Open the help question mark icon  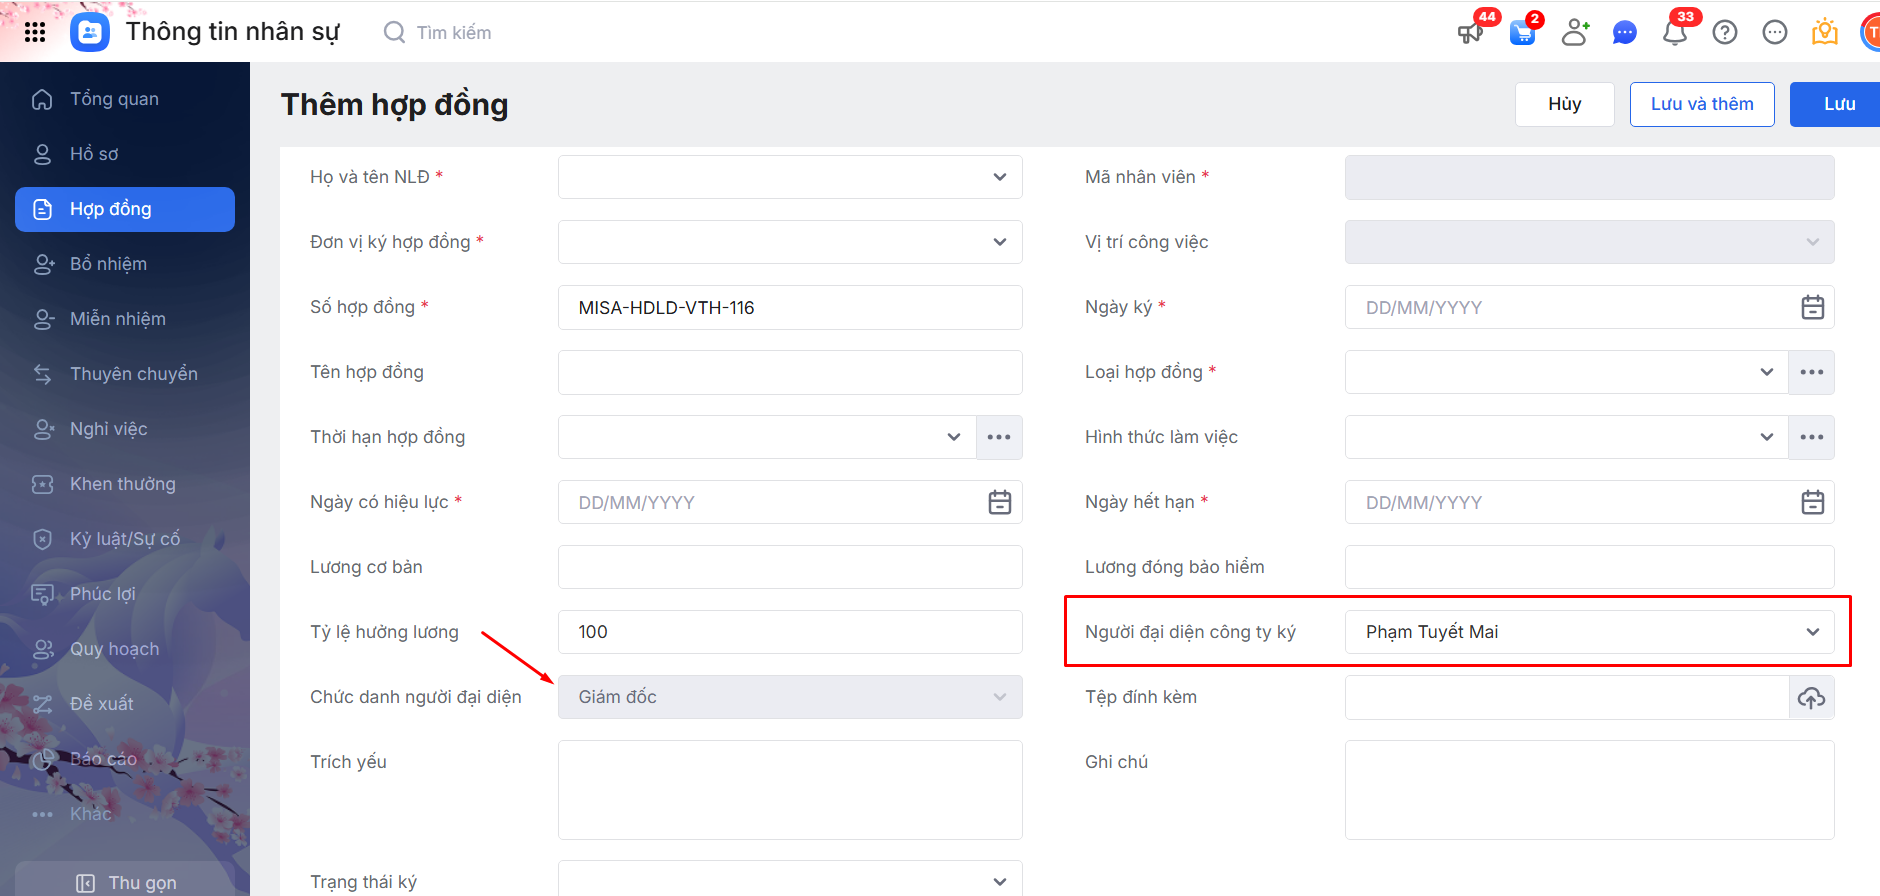tap(1725, 33)
